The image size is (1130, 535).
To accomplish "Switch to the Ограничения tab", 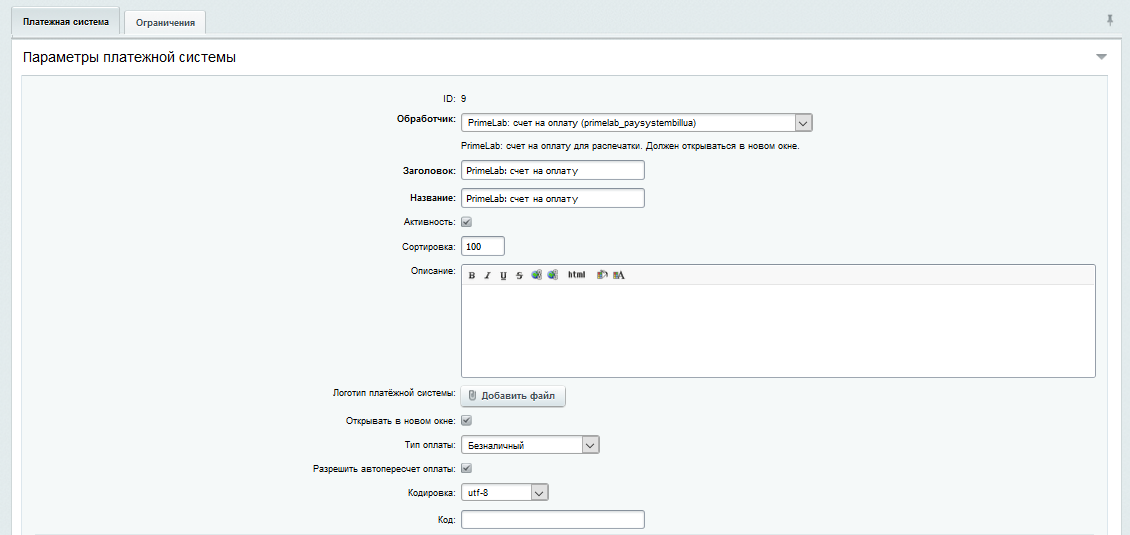I will point(166,22).
